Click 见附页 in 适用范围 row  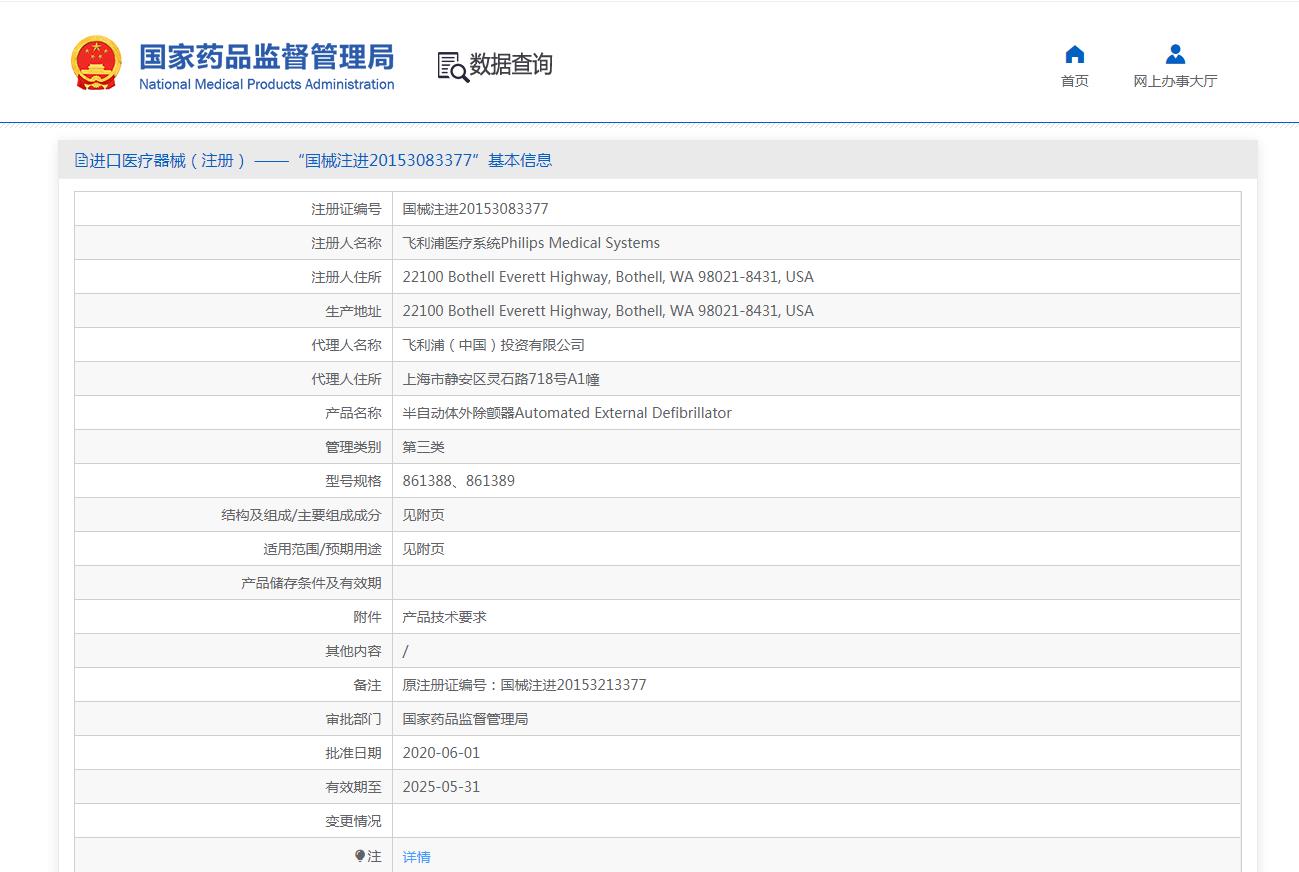(424, 549)
